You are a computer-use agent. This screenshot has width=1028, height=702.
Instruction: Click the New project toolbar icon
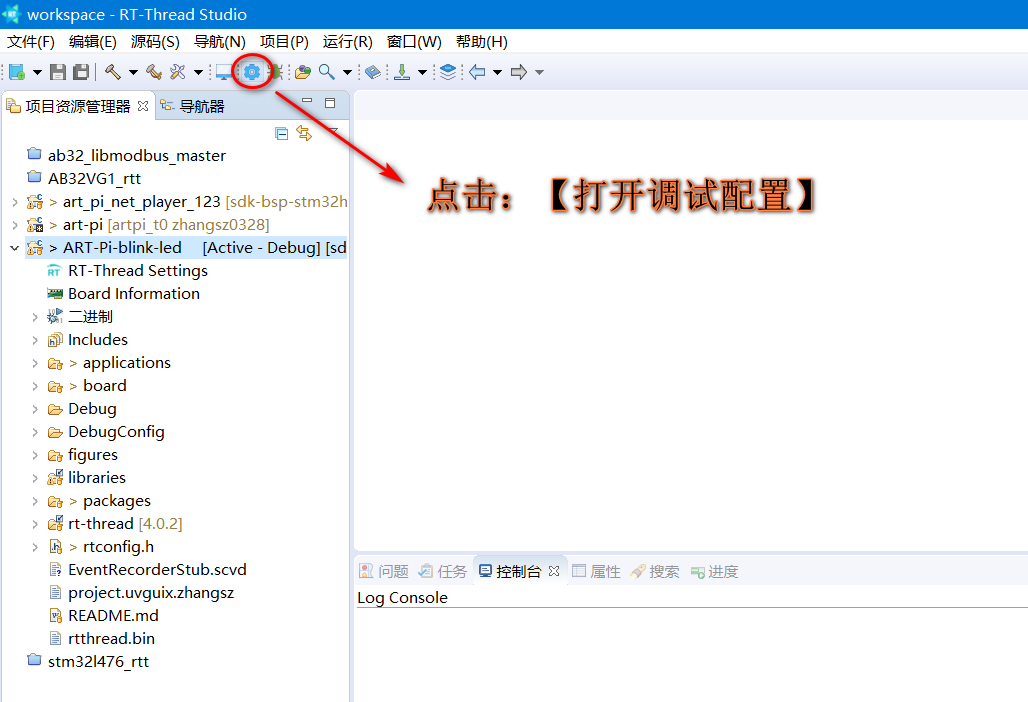[x=17, y=72]
